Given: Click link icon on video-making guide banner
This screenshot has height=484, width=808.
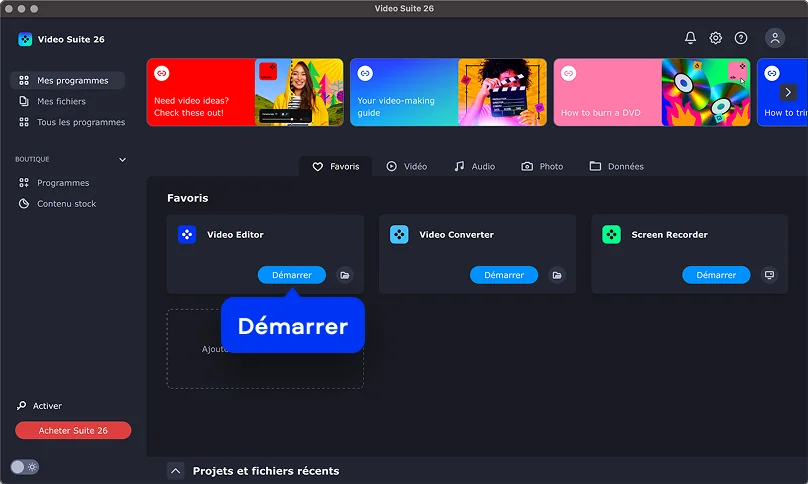Looking at the screenshot, I should coord(365,73).
